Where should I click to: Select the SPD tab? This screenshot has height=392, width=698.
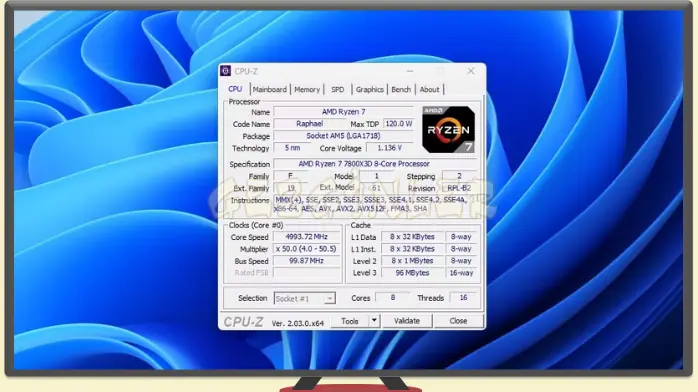click(x=337, y=89)
